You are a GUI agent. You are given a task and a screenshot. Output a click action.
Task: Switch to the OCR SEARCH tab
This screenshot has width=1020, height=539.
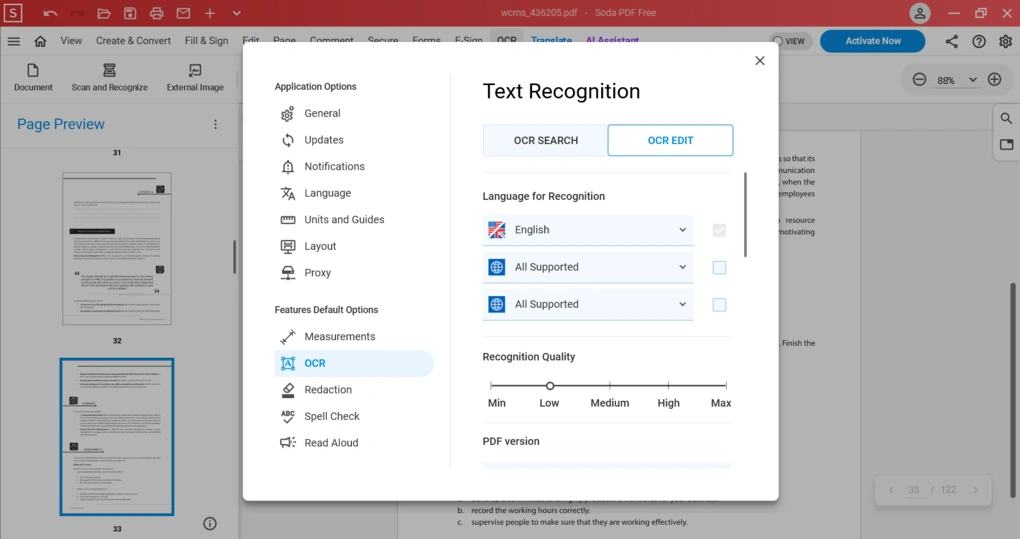point(545,141)
